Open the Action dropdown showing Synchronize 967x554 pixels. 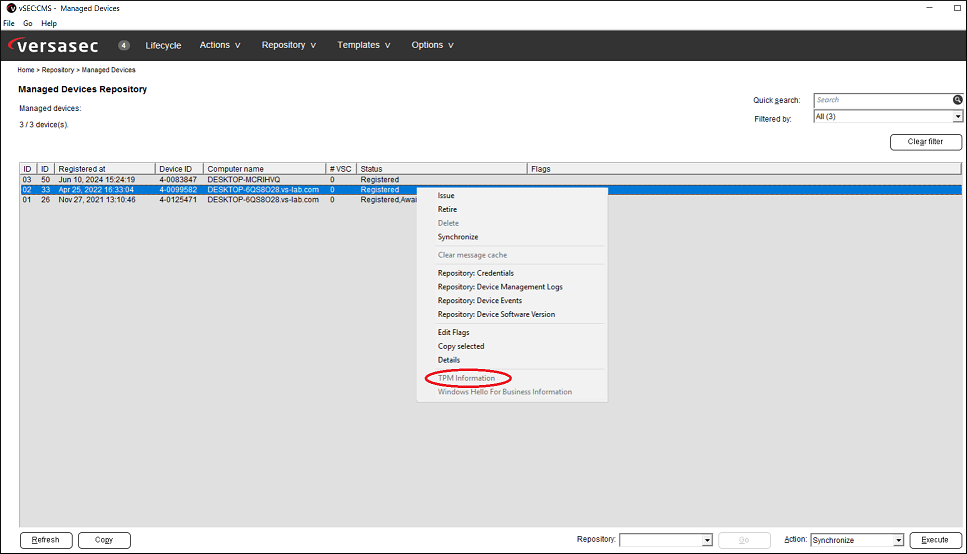click(x=857, y=540)
